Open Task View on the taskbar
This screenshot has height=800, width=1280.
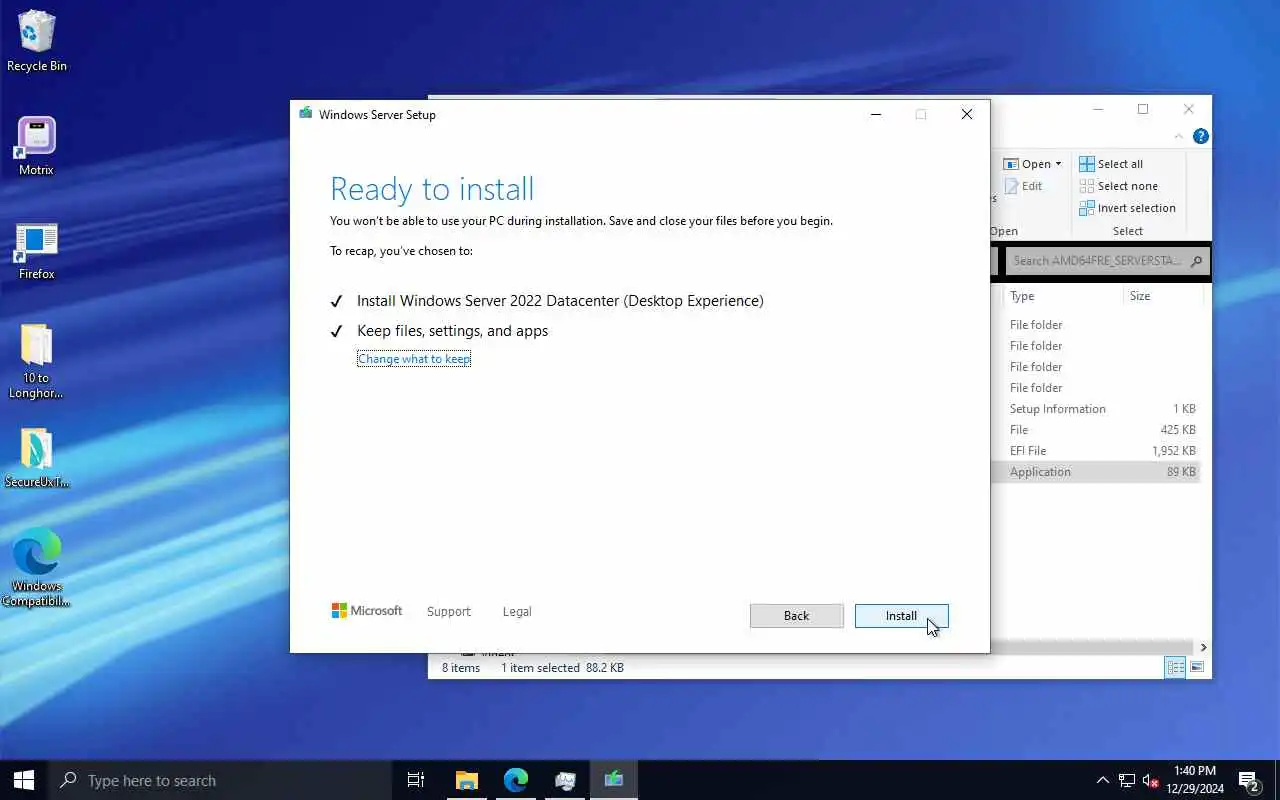(416, 780)
